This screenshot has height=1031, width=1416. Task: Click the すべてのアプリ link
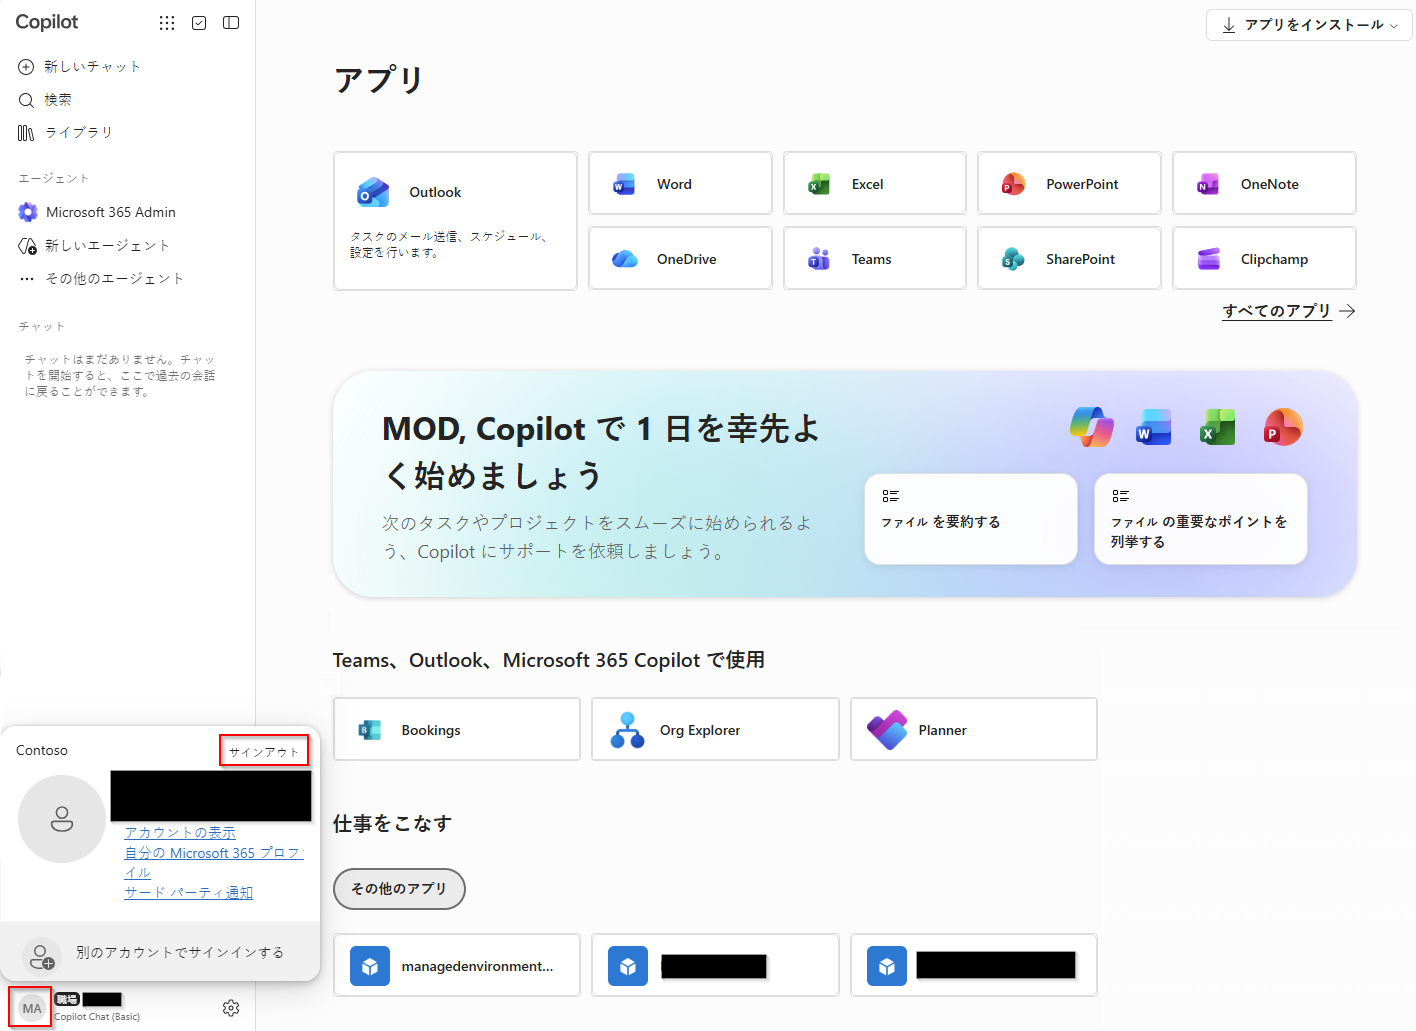[x=1289, y=311]
